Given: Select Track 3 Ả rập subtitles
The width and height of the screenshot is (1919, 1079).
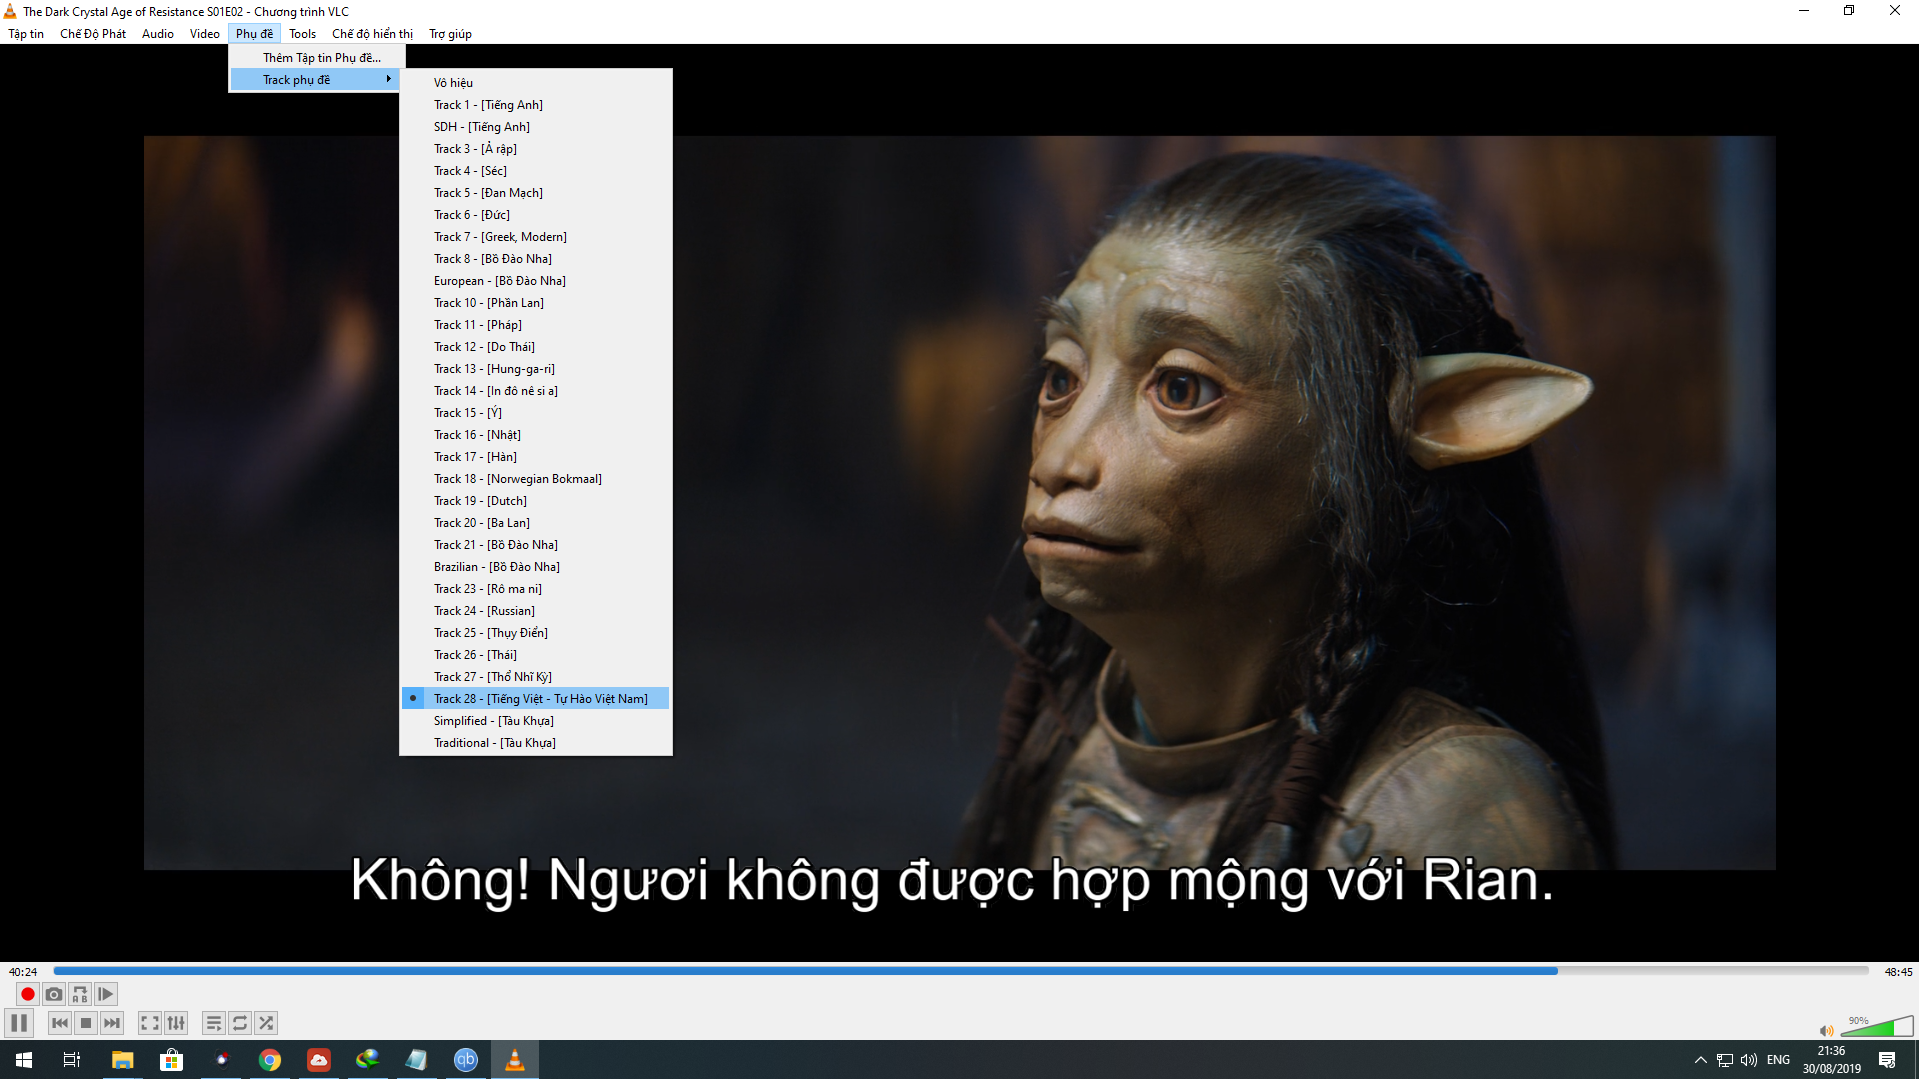Looking at the screenshot, I should click(536, 149).
